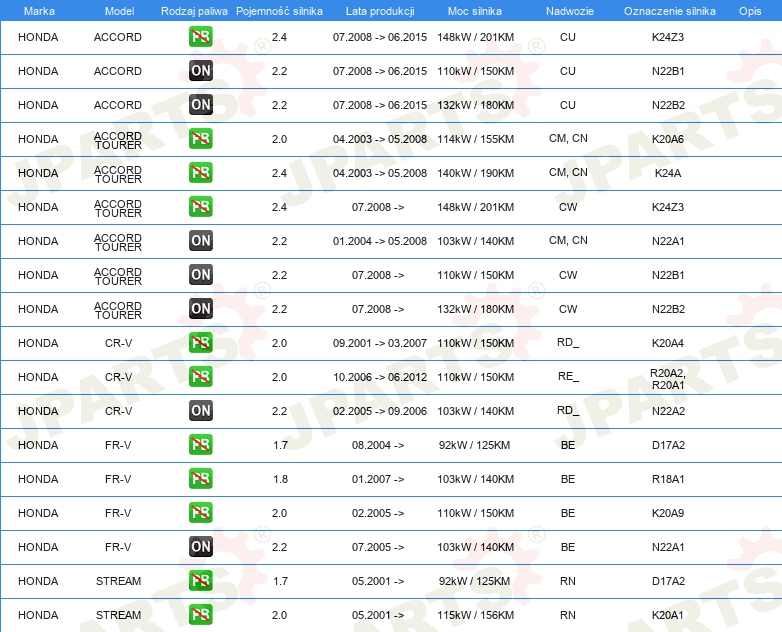Select engine code N22A2
Viewport: 782px width, 632px height.
668,411
